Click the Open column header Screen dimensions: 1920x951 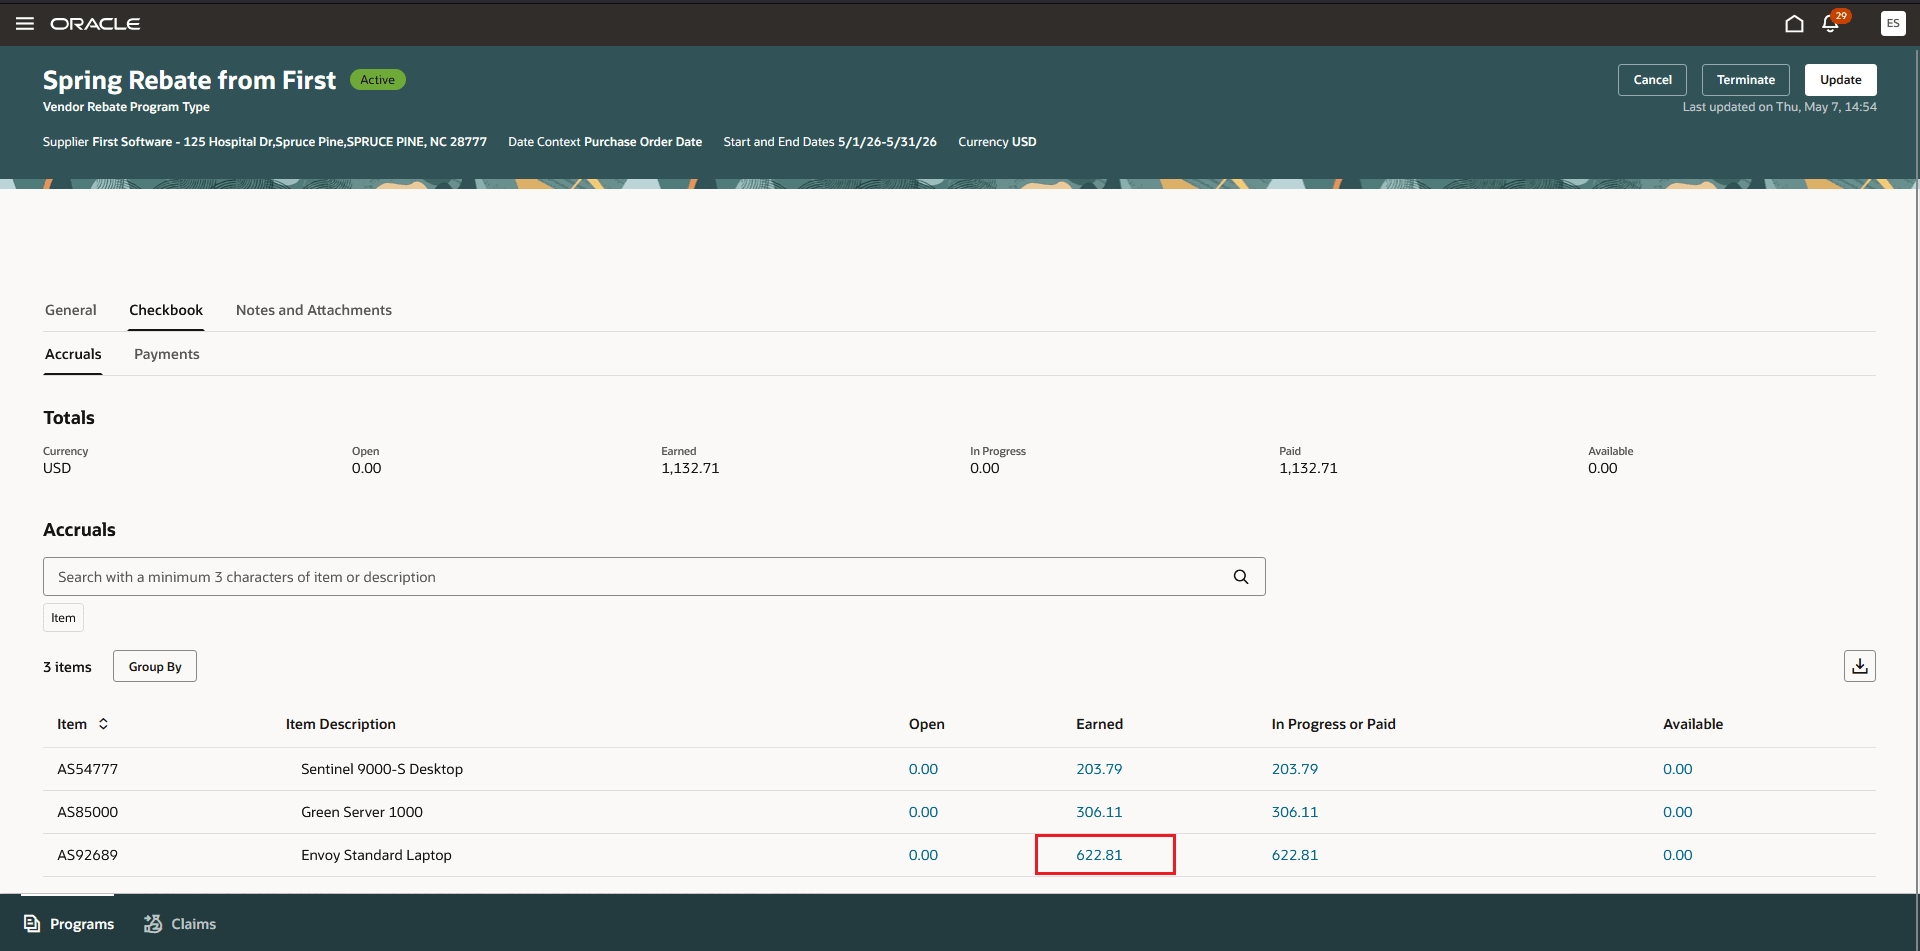pyautogui.click(x=927, y=724)
